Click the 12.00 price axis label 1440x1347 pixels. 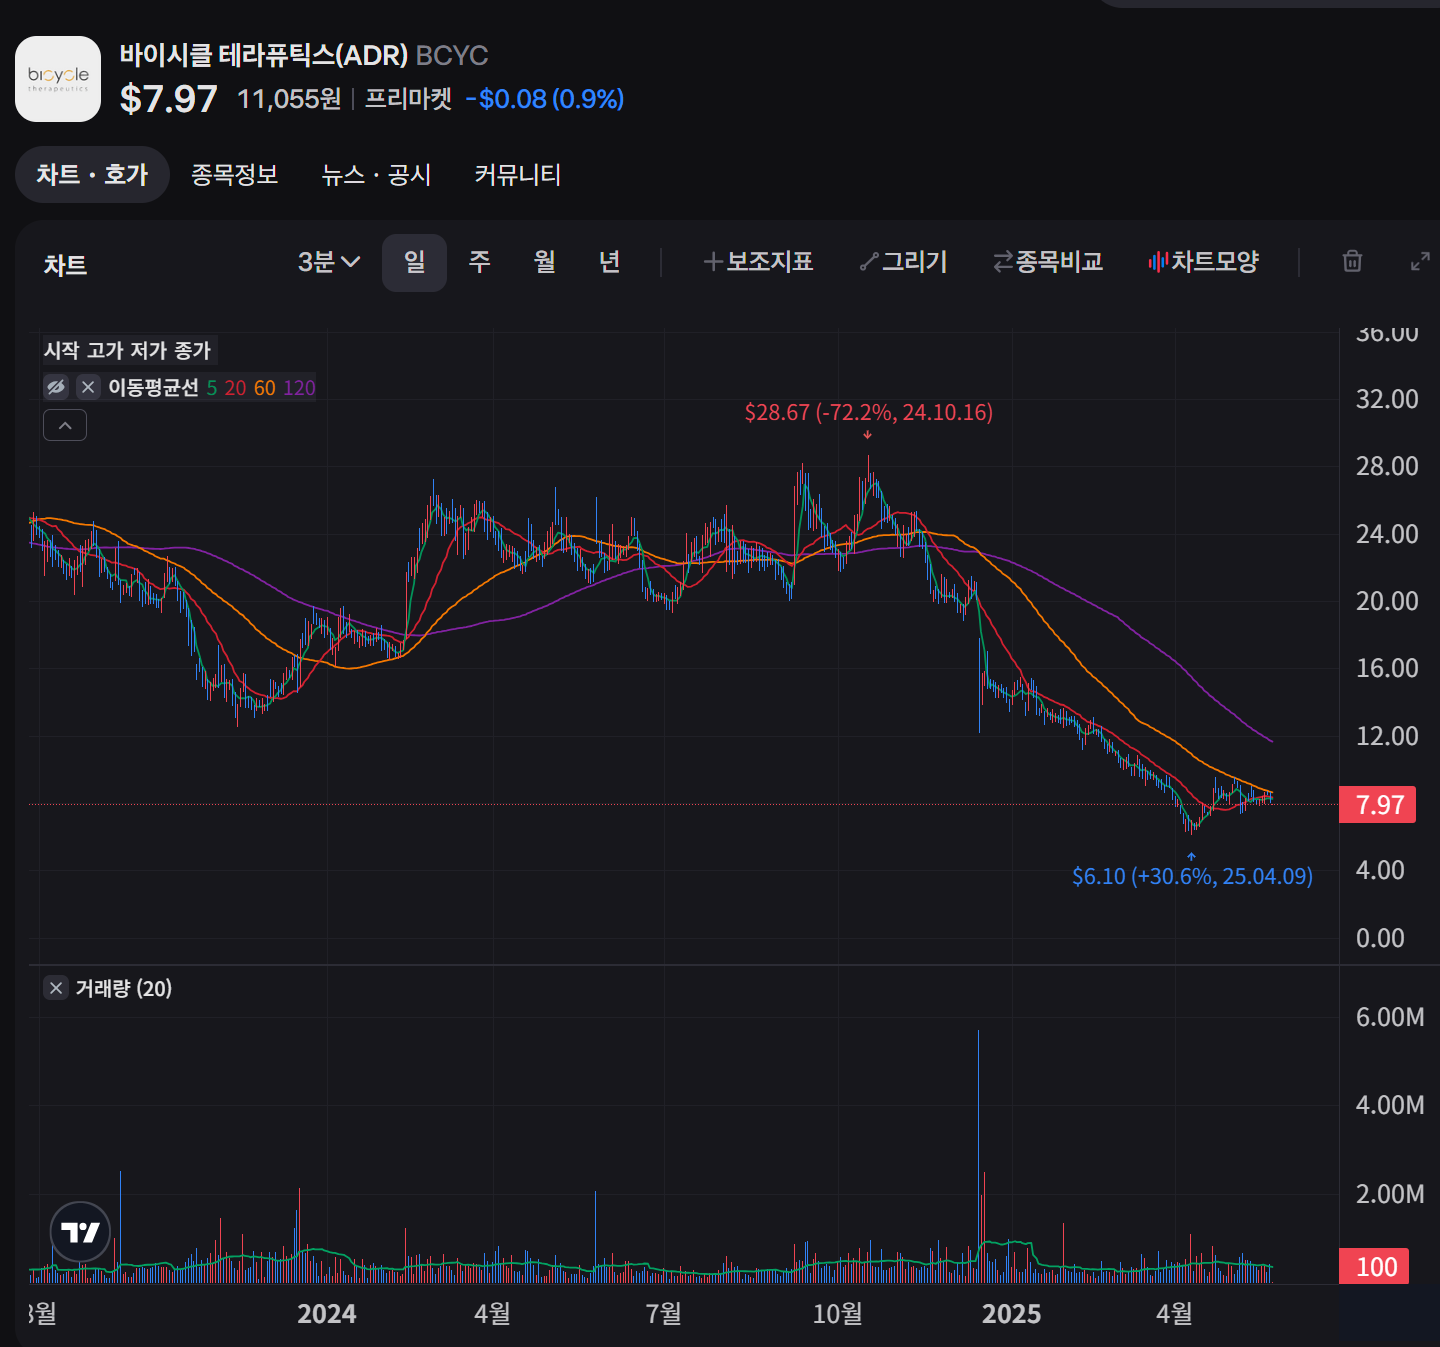point(1387,736)
